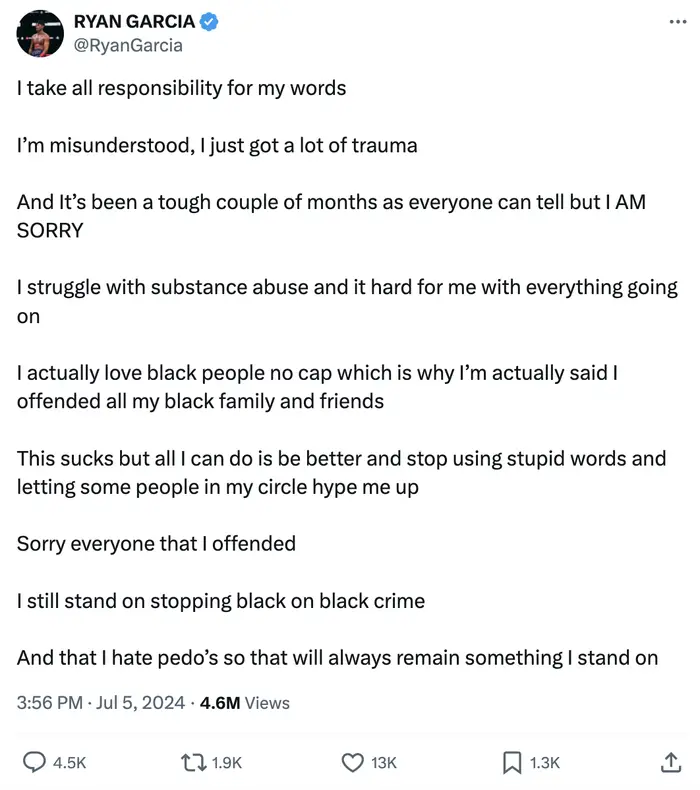Image resolution: width=700 pixels, height=790 pixels.
Task: Click the first line about responsibility
Action: [181, 89]
